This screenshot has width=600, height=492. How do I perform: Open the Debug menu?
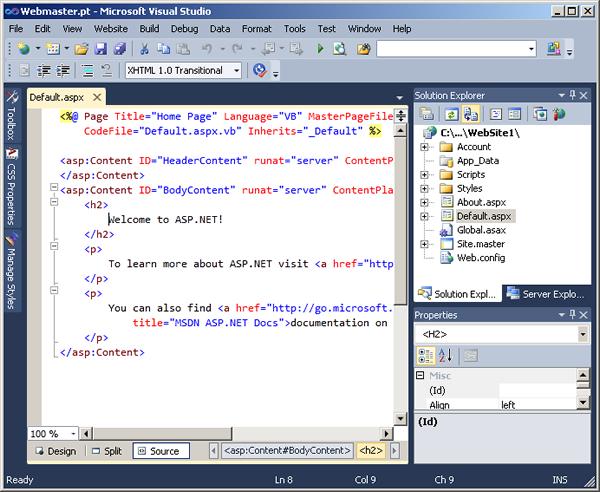(184, 29)
